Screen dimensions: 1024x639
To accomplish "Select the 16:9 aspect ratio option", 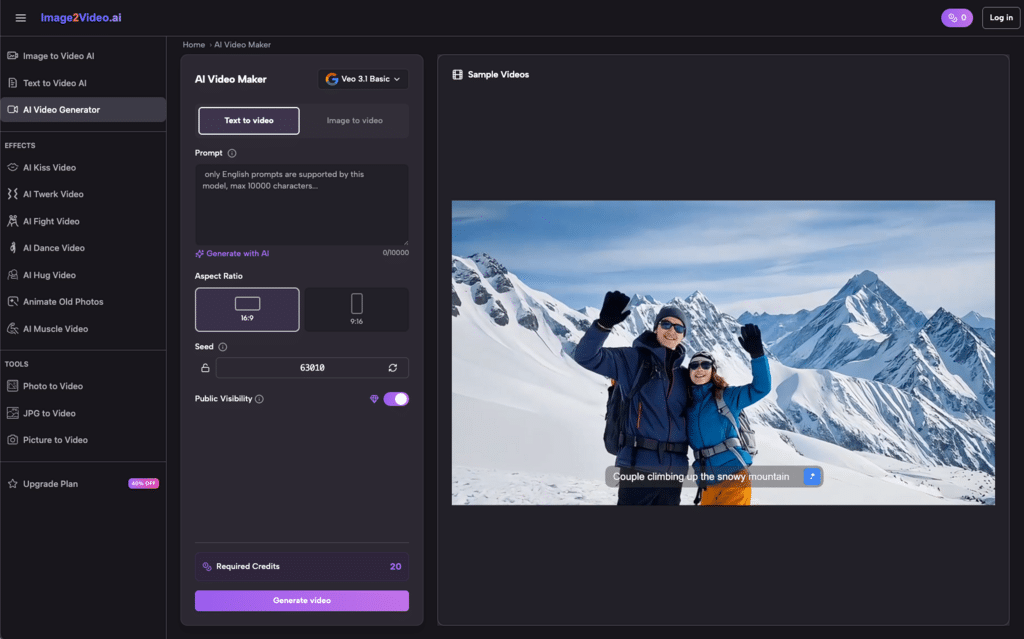I will pos(248,309).
